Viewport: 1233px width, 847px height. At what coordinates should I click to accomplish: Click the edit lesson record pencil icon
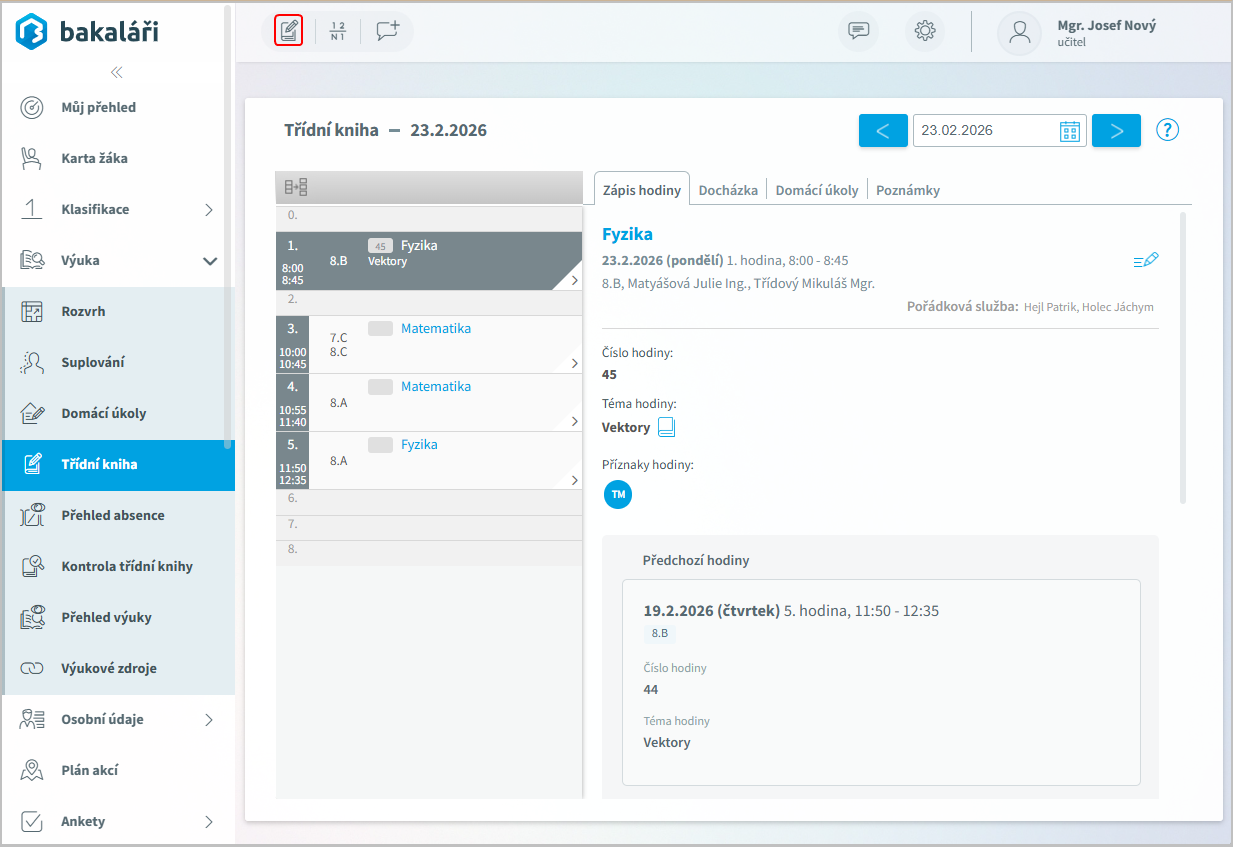(1146, 260)
